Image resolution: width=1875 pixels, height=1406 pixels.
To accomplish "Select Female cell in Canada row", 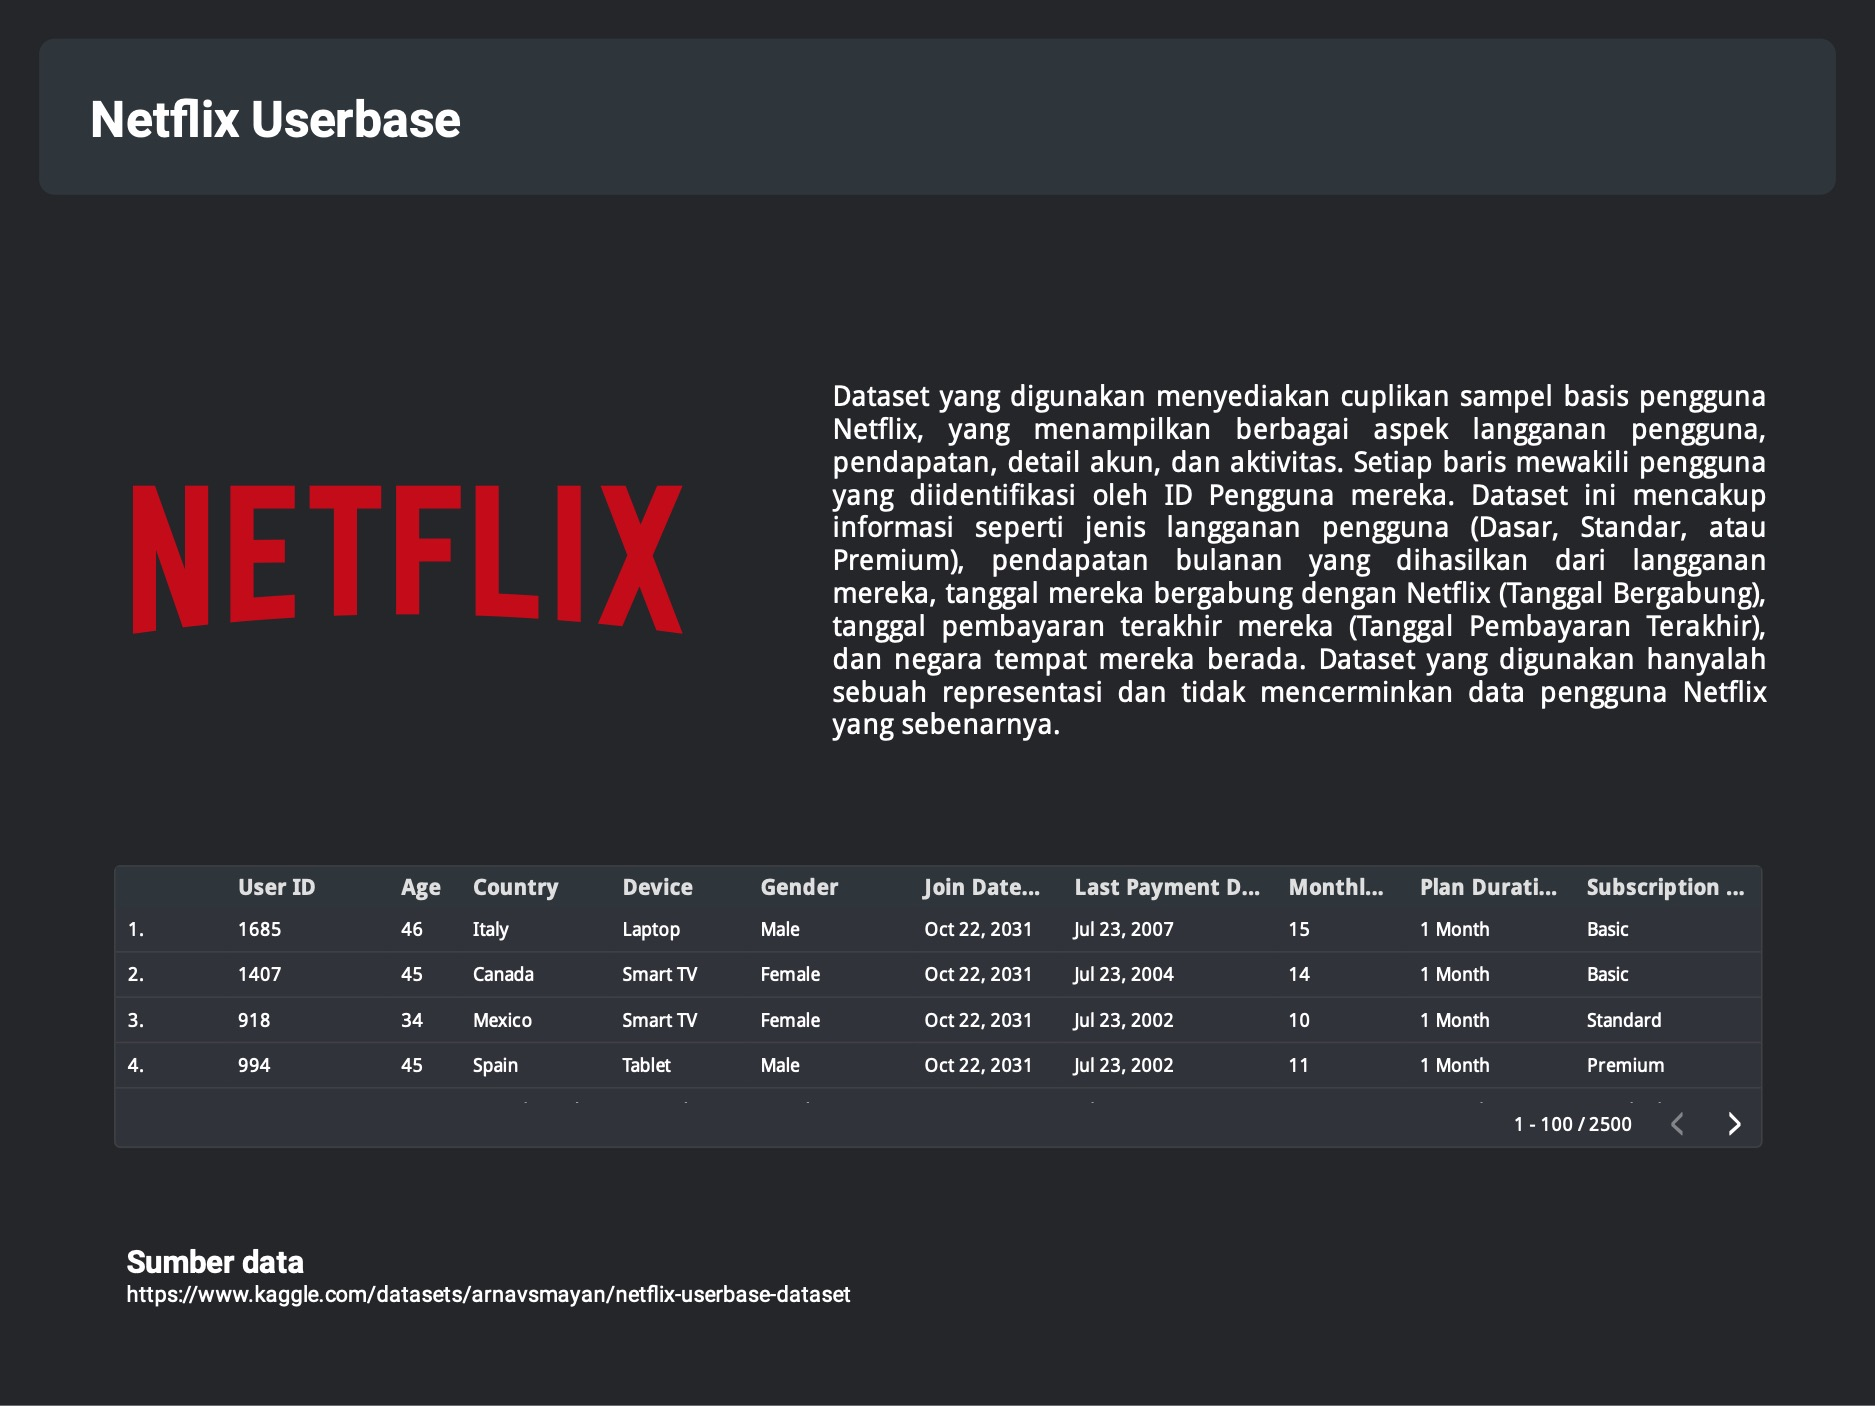I will (x=790, y=974).
